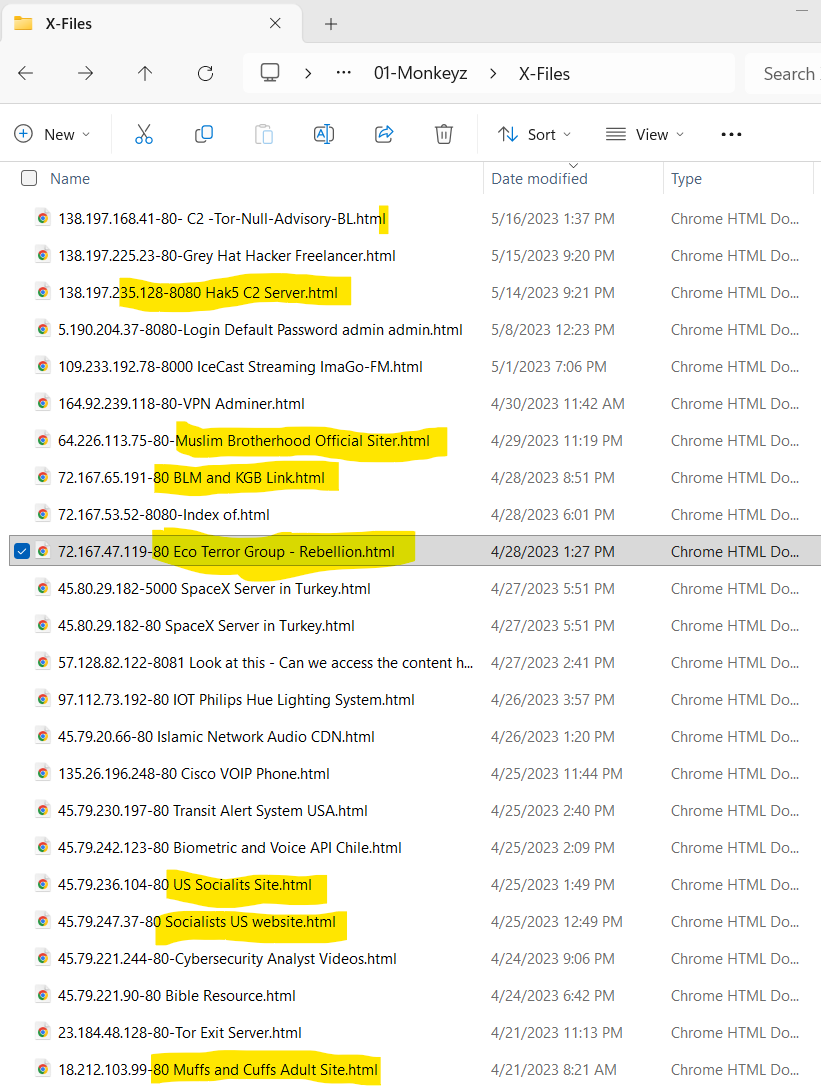Click date 5/16/2023 1:37 PM
821x1086 pixels.
553,219
